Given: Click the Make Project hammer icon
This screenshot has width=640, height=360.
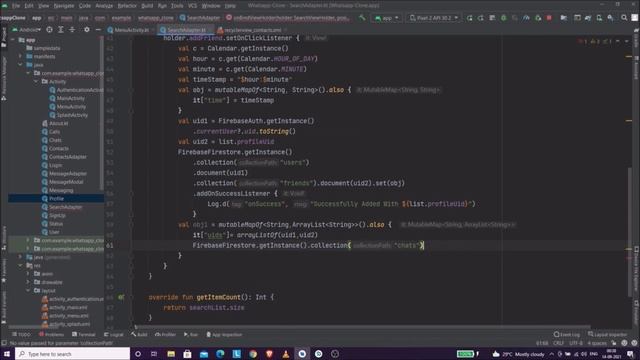Looking at the screenshot, I should [x=362, y=18].
